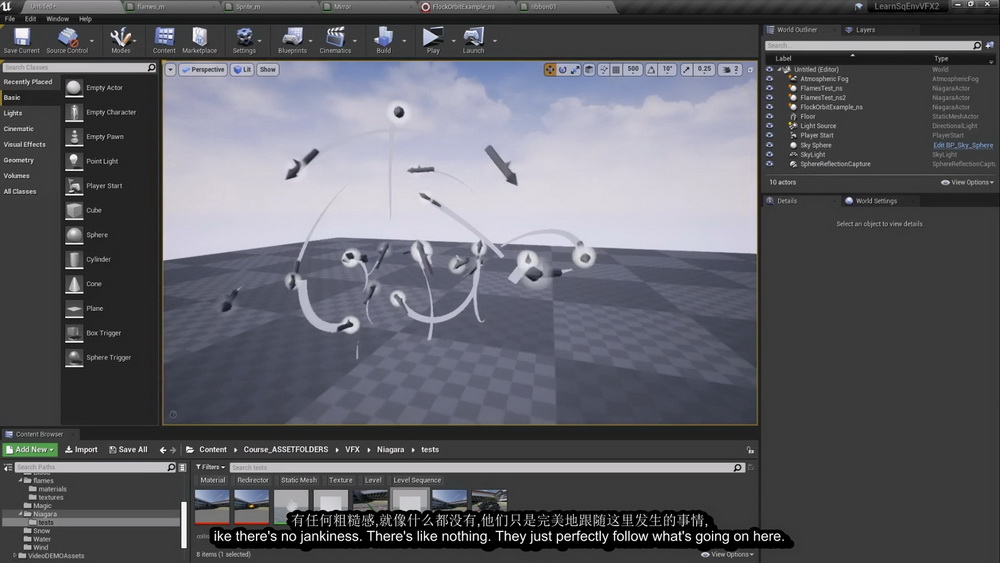Toggle viewport rotation snapping icon
The image size is (1000, 563).
[x=651, y=69]
